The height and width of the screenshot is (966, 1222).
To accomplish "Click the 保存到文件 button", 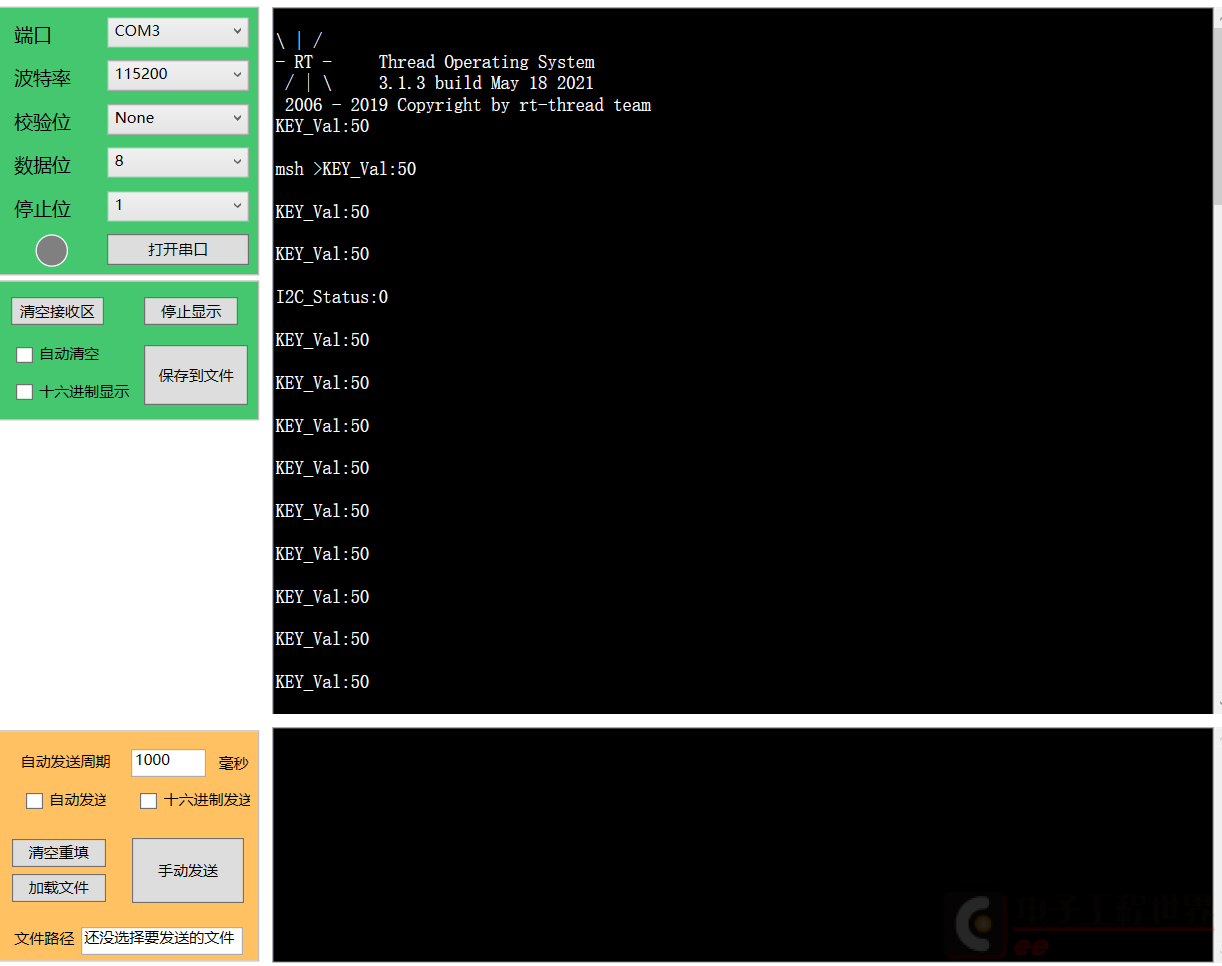I will pos(196,375).
